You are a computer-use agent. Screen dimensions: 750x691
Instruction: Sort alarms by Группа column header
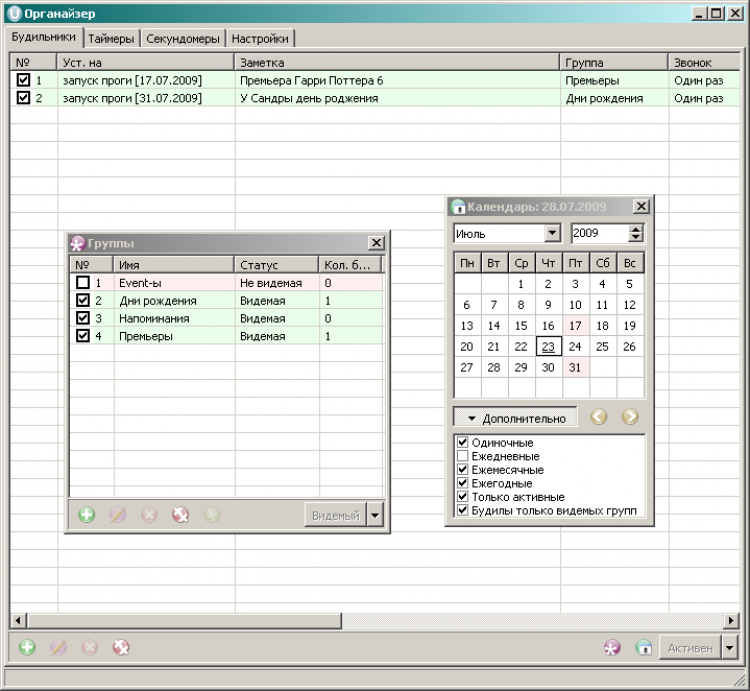(x=614, y=63)
